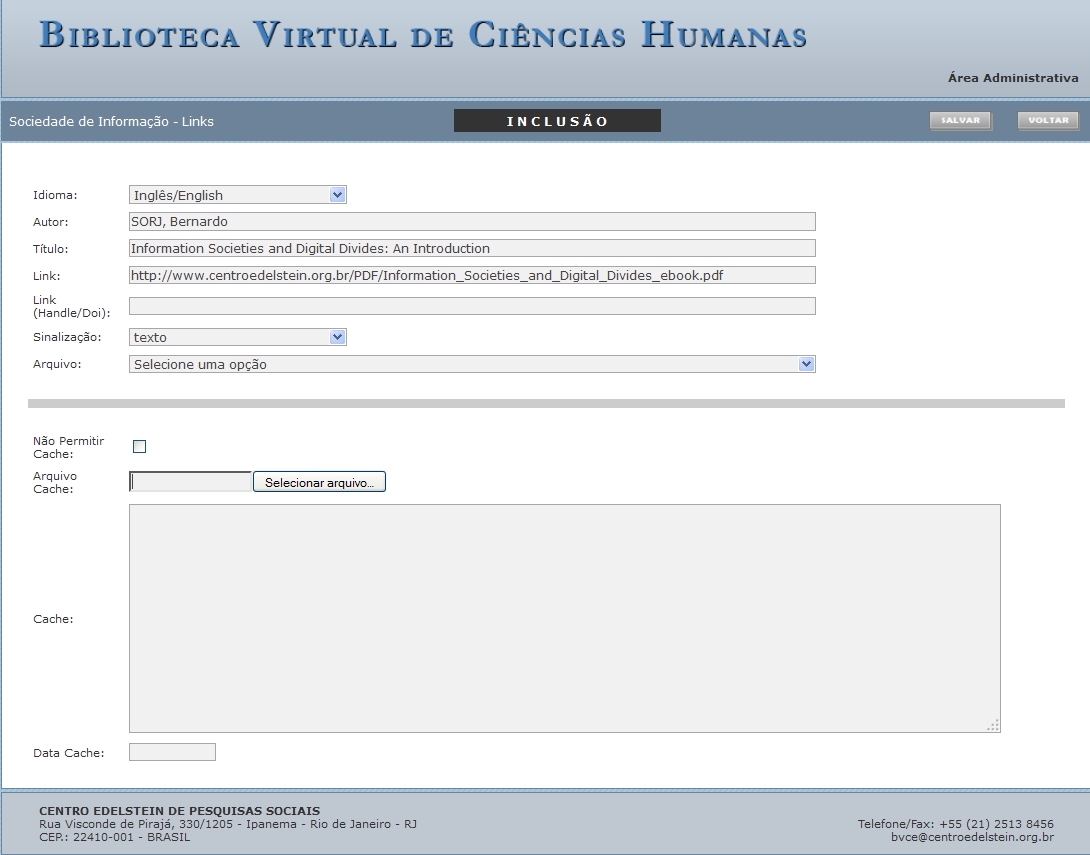Enable the Não Permitir Cache checkbox
This screenshot has height=855, width=1090.
point(139,447)
